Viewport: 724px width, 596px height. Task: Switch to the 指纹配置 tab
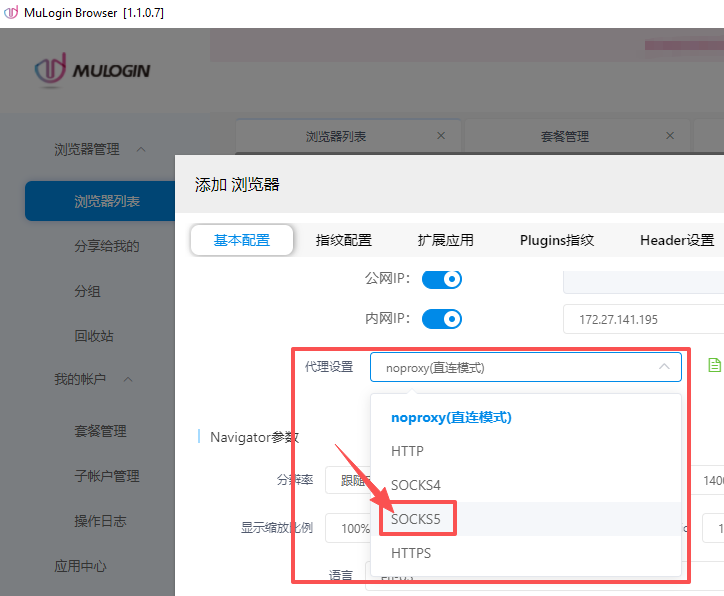[x=343, y=240]
